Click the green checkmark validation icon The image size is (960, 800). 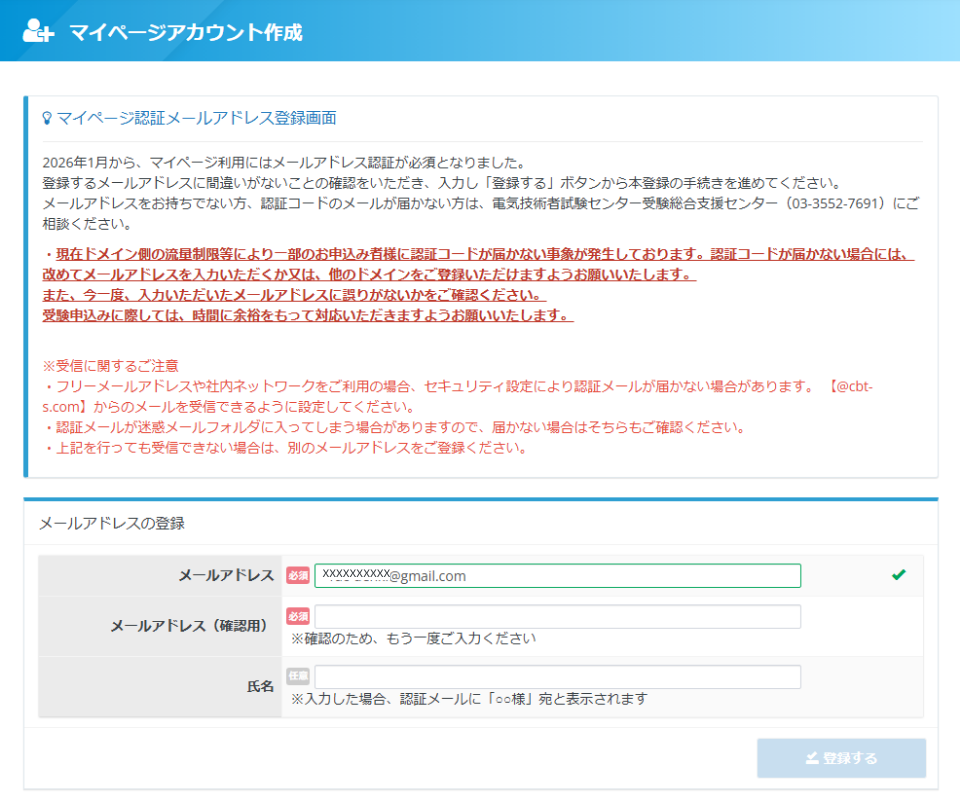click(898, 575)
